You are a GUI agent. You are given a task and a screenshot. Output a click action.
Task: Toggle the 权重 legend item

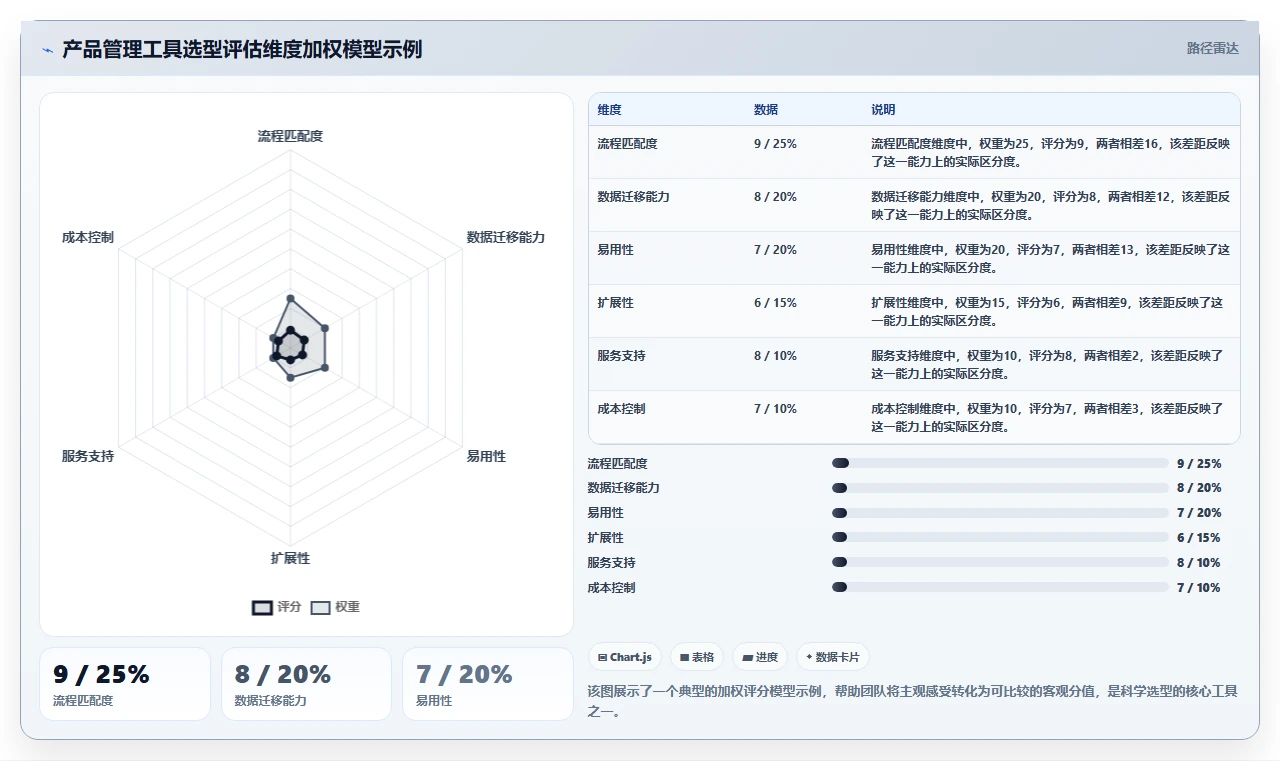(x=335, y=607)
